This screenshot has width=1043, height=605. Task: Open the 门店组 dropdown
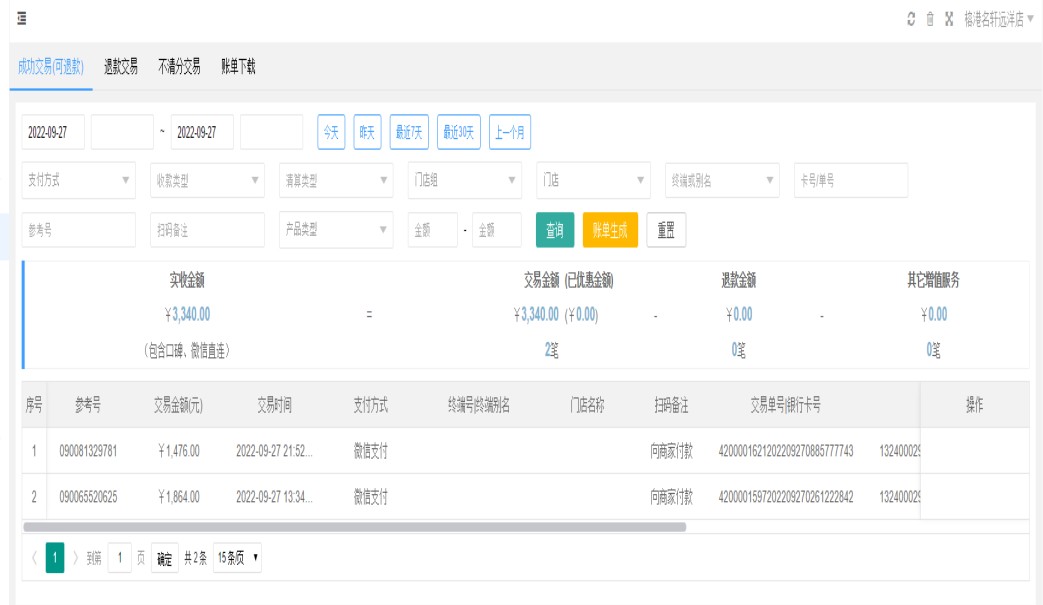coord(464,180)
